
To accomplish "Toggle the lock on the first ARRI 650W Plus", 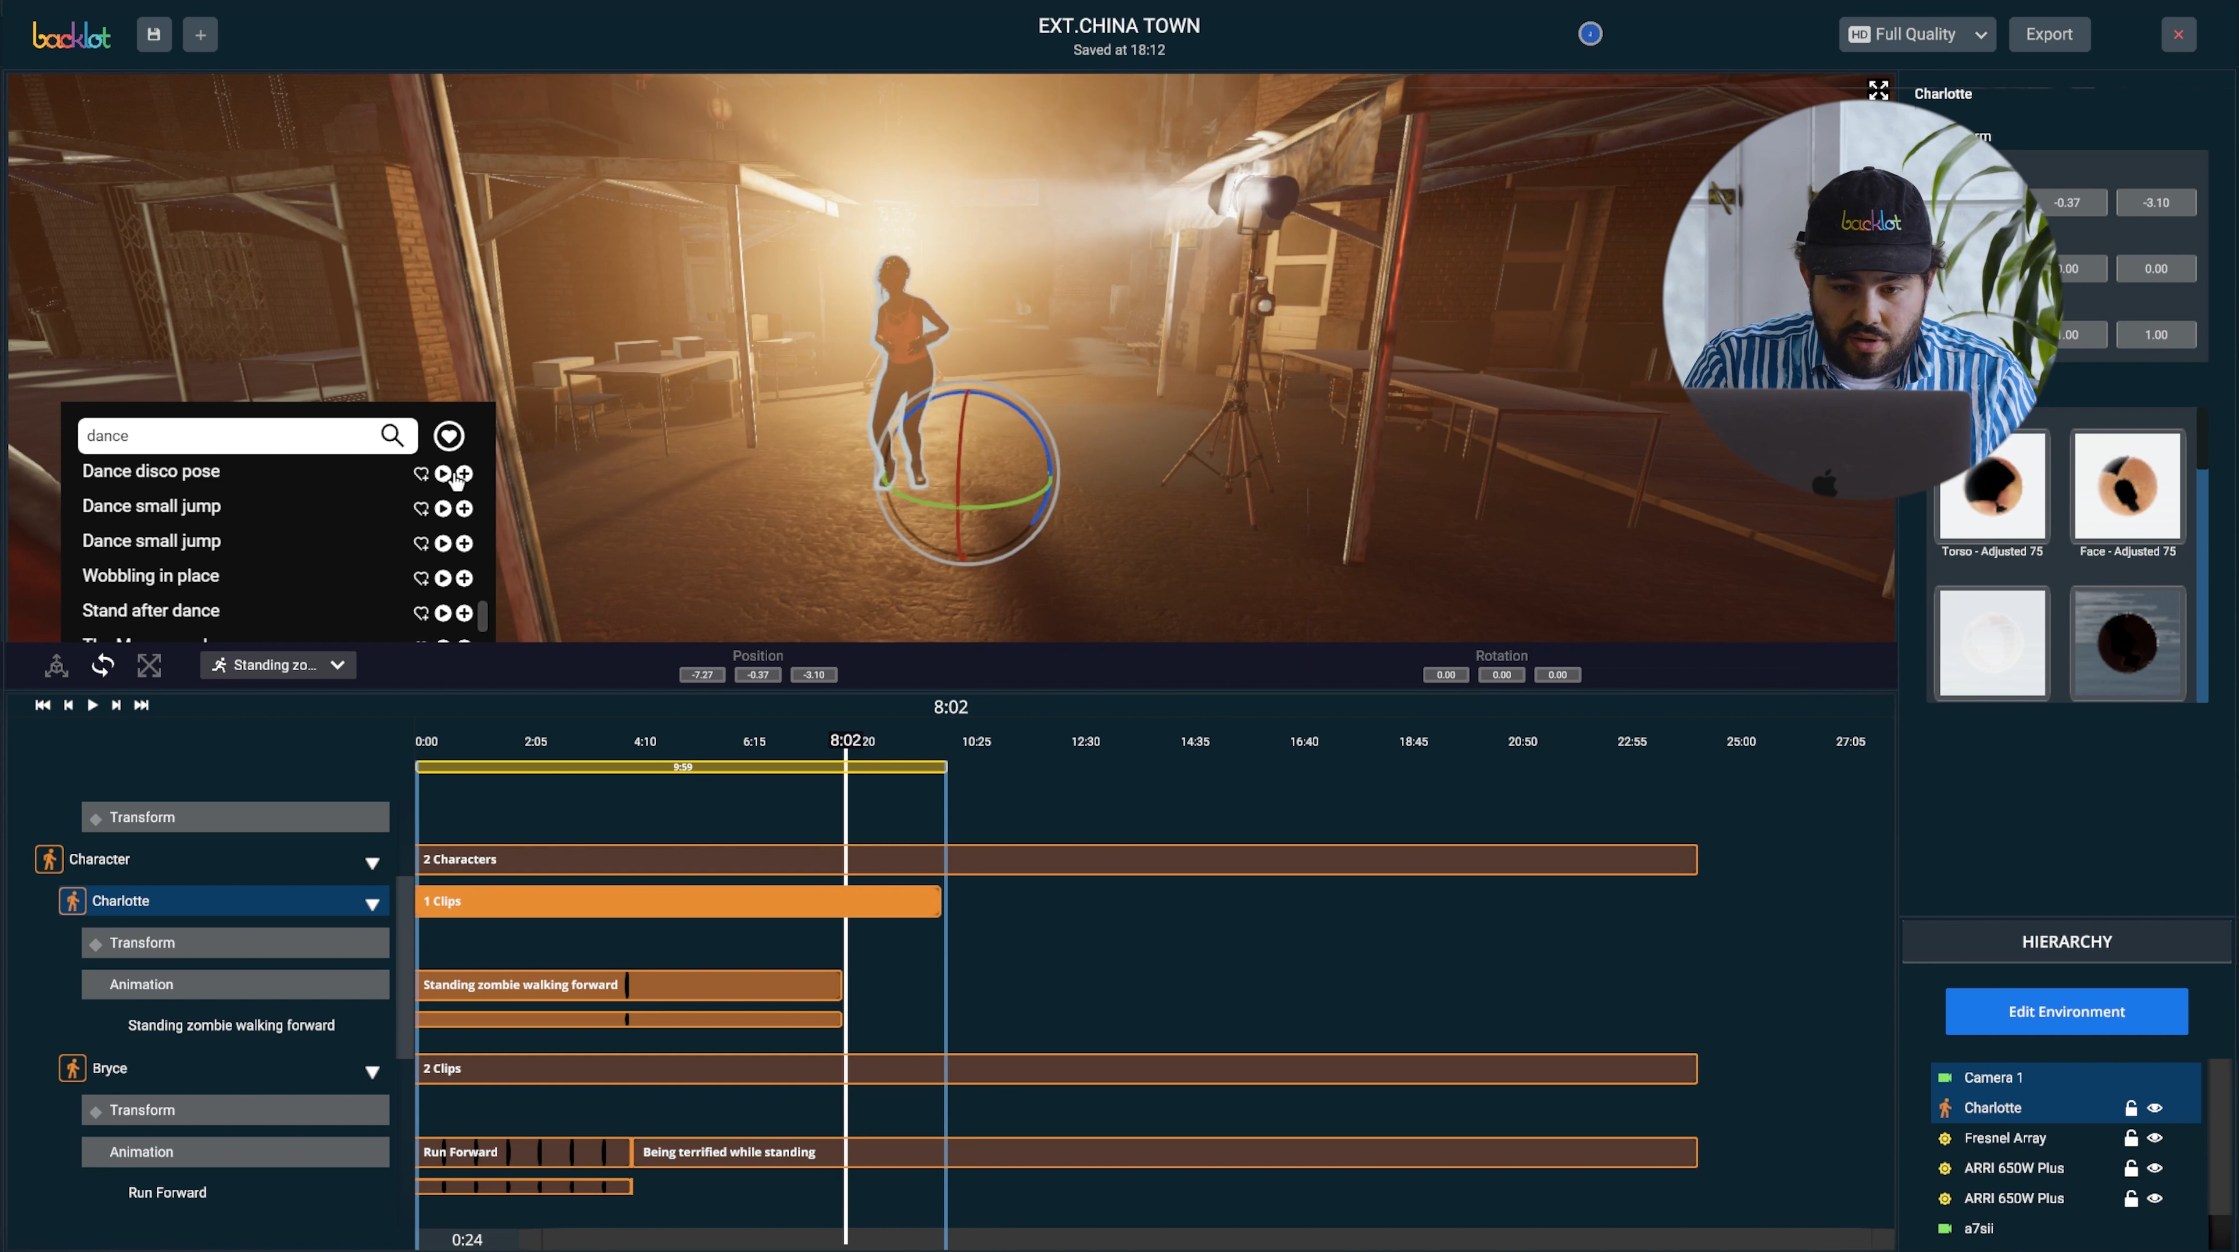I will (x=2130, y=1168).
